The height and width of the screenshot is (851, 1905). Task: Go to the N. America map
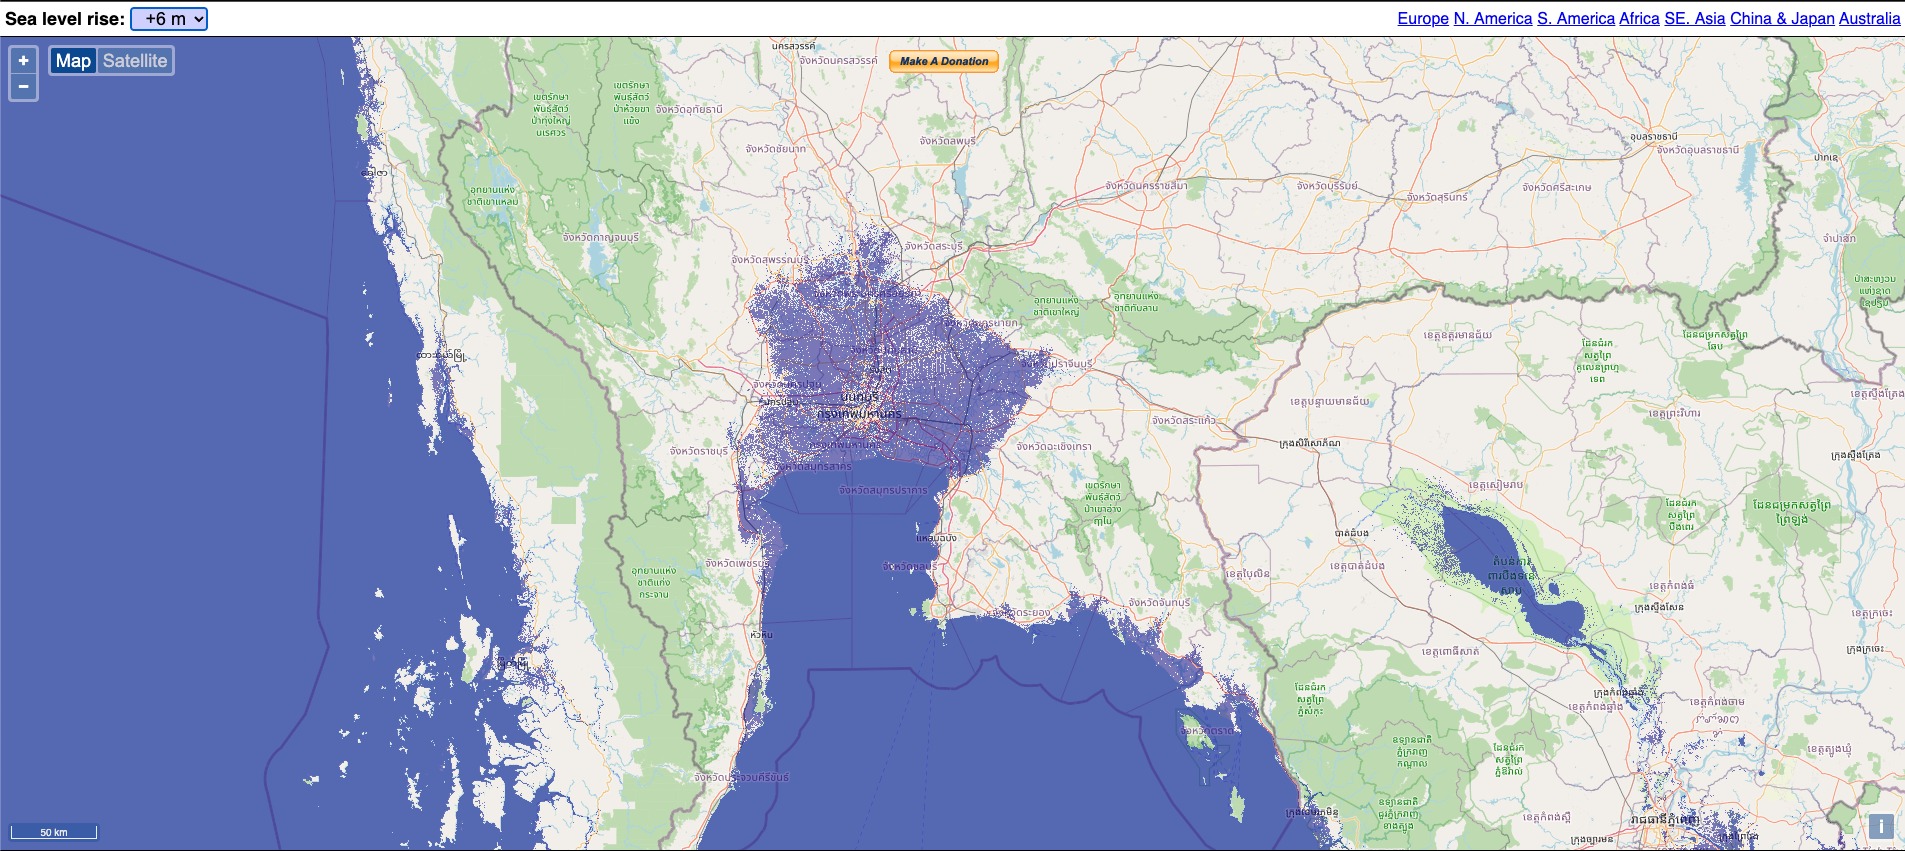pos(1492,18)
